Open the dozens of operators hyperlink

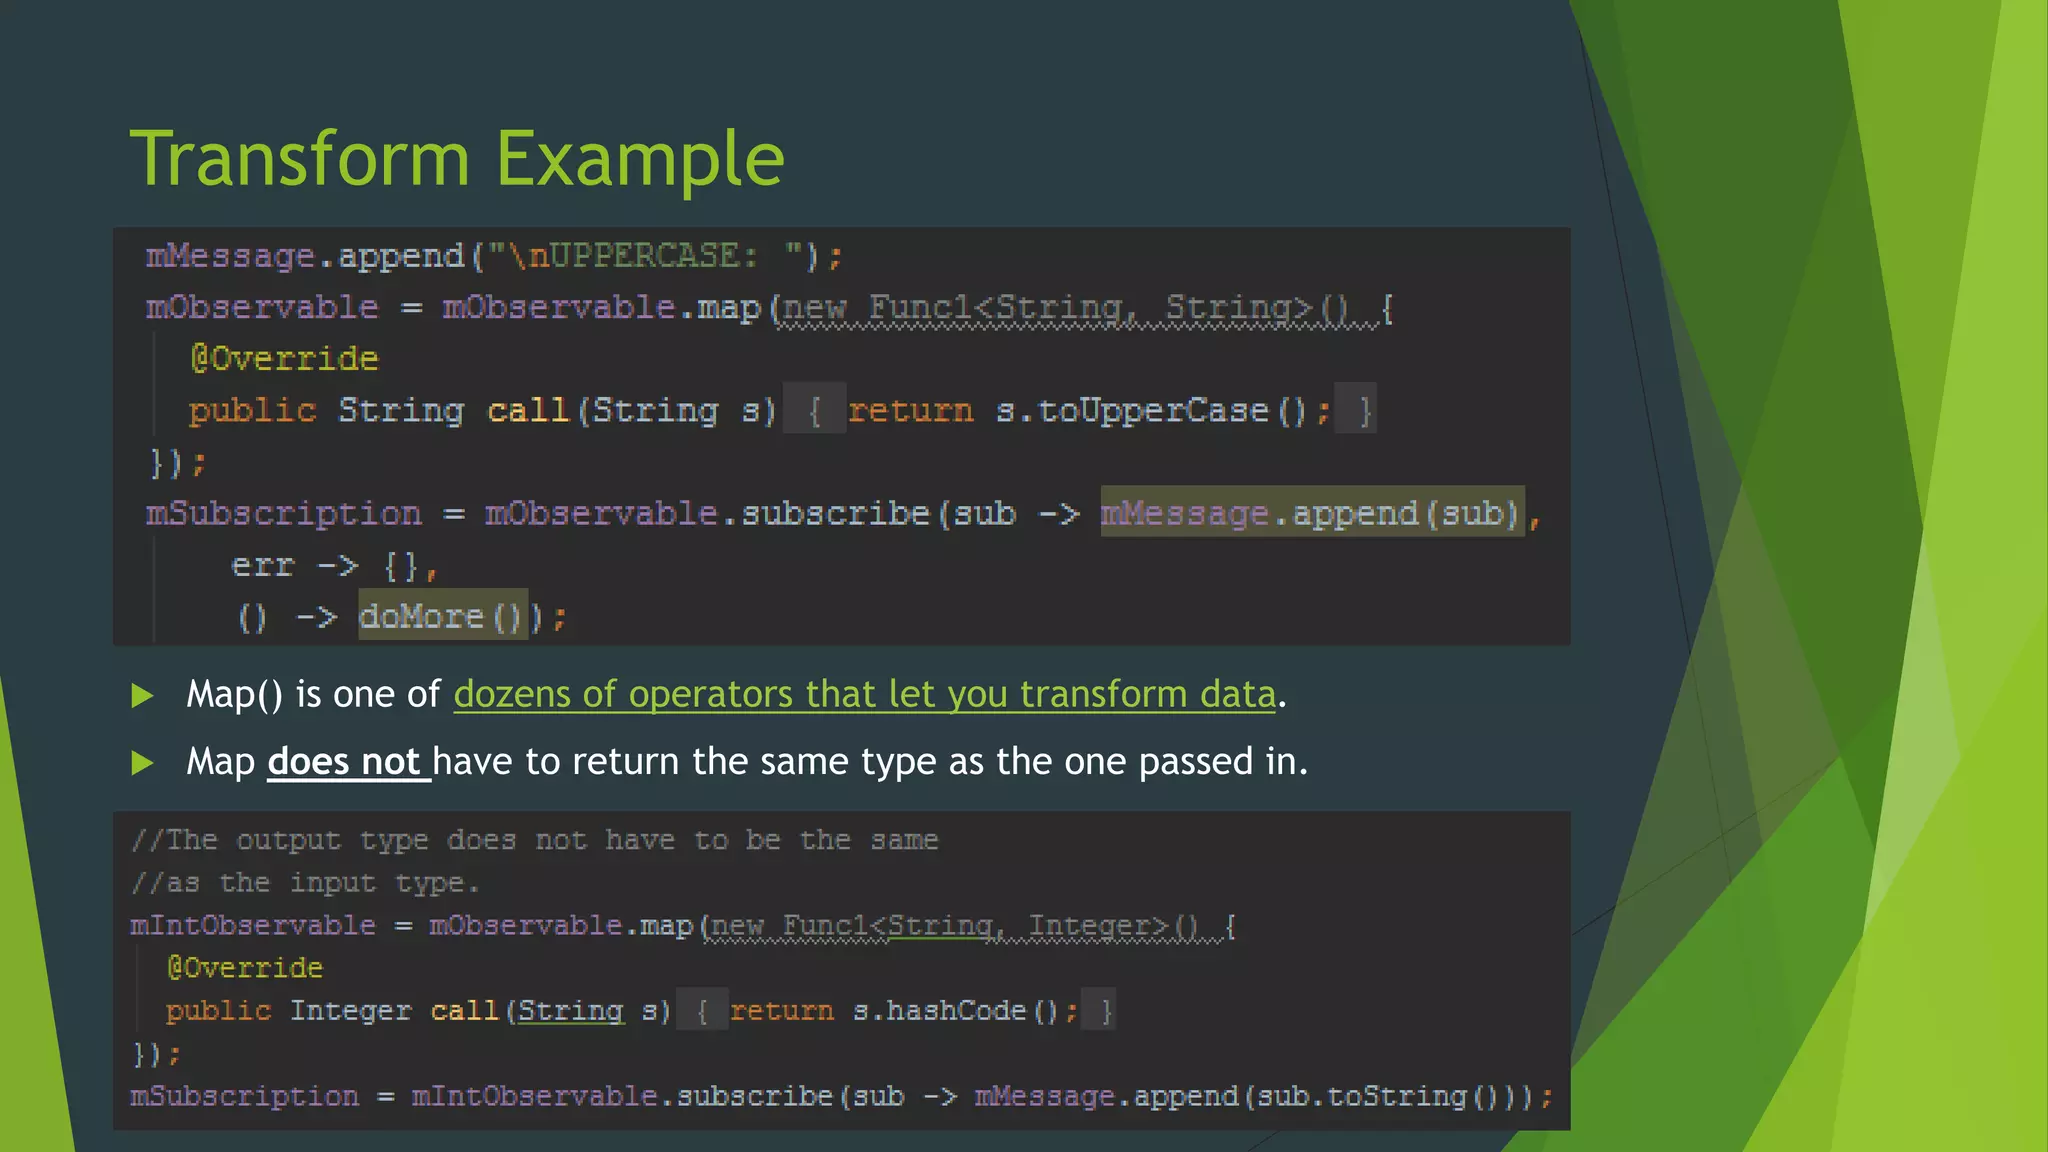point(864,694)
